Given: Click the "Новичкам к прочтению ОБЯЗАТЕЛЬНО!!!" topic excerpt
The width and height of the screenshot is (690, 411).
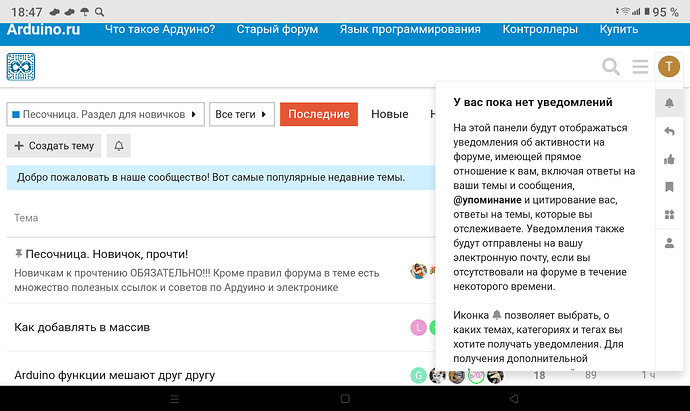Looking at the screenshot, I should tap(197, 280).
